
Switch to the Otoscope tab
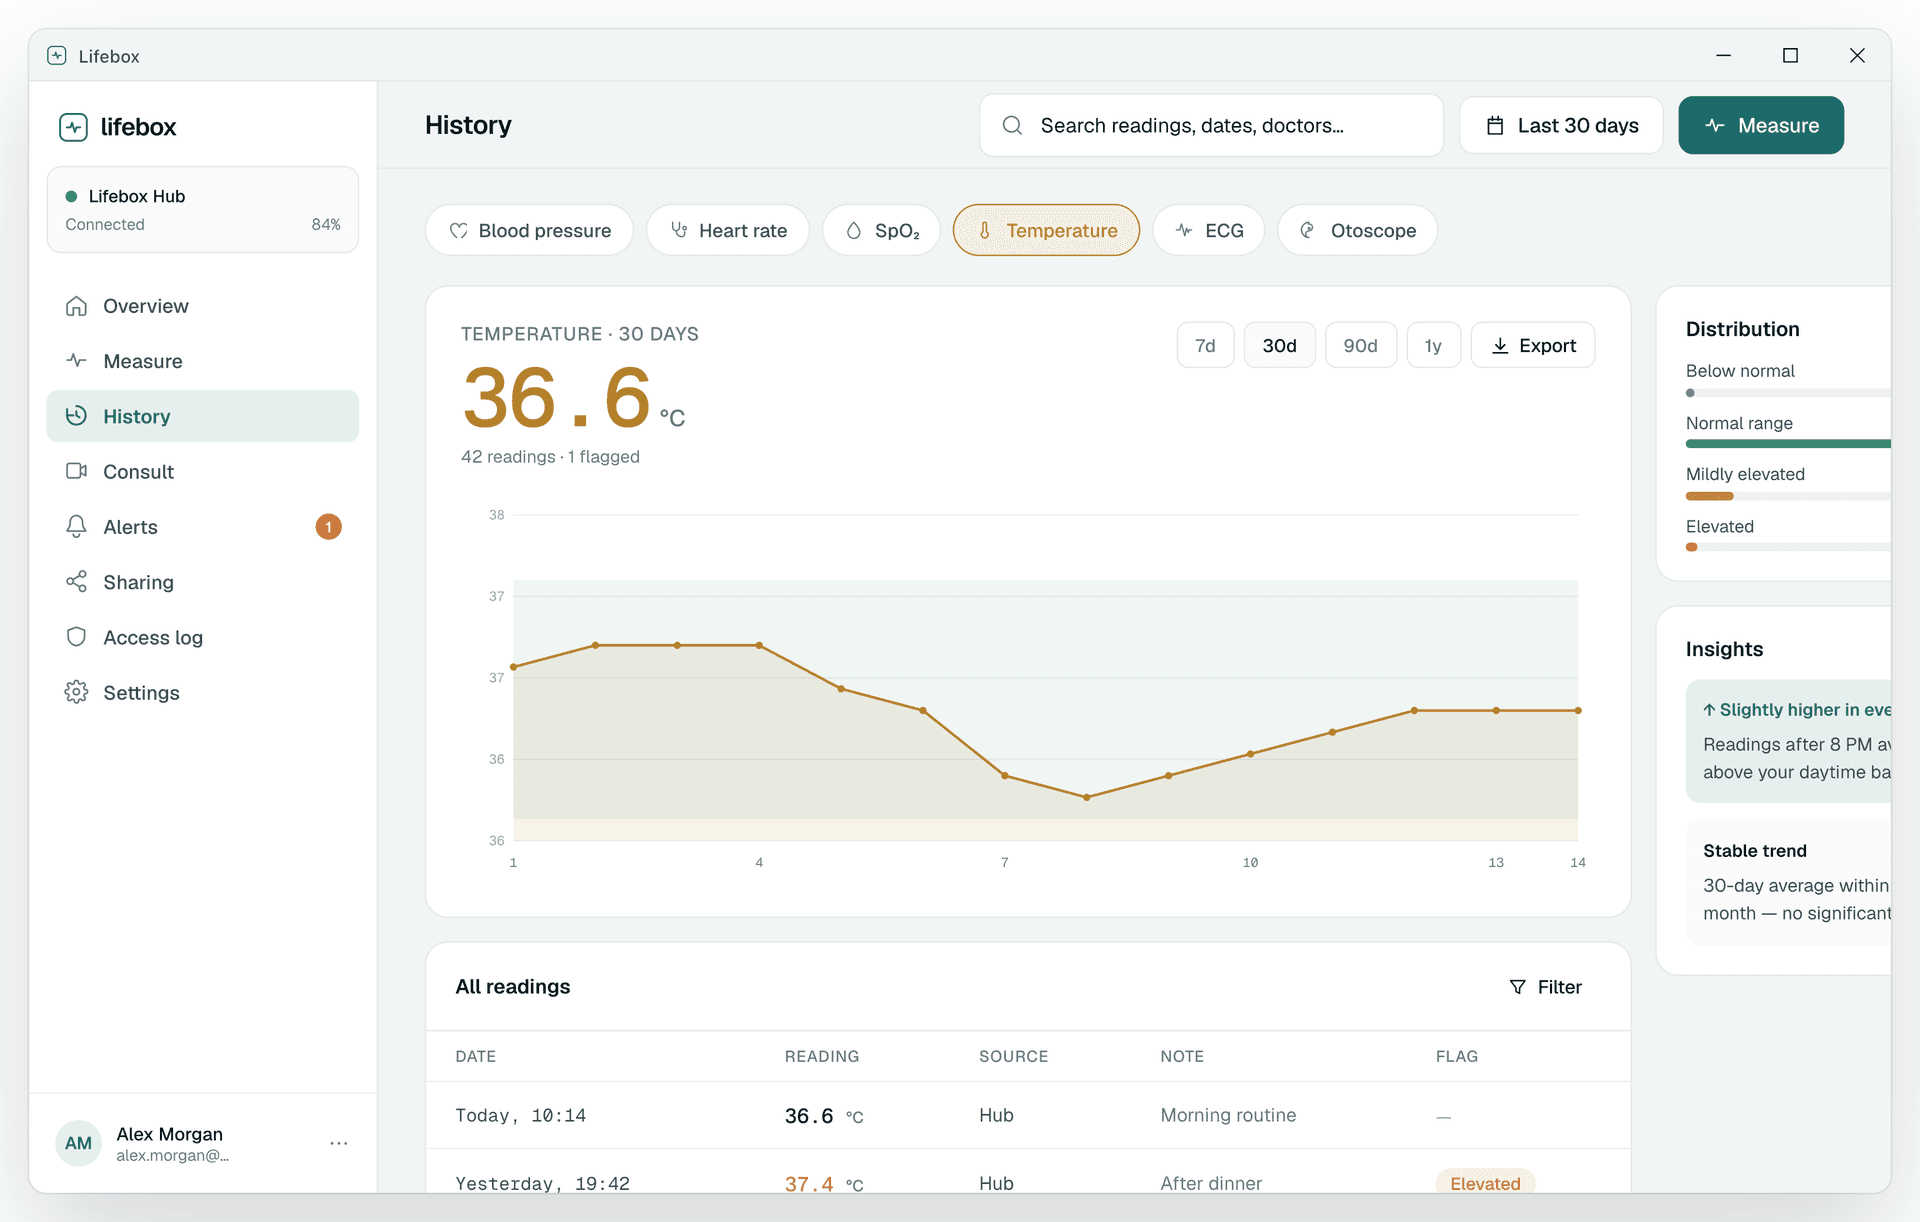pyautogui.click(x=1357, y=230)
